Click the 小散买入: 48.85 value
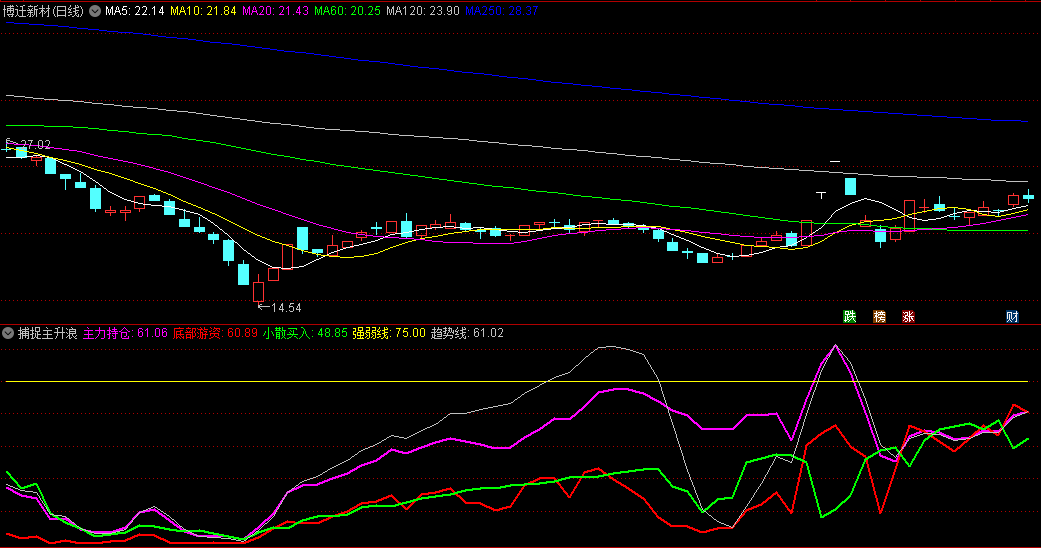 [x=305, y=333]
